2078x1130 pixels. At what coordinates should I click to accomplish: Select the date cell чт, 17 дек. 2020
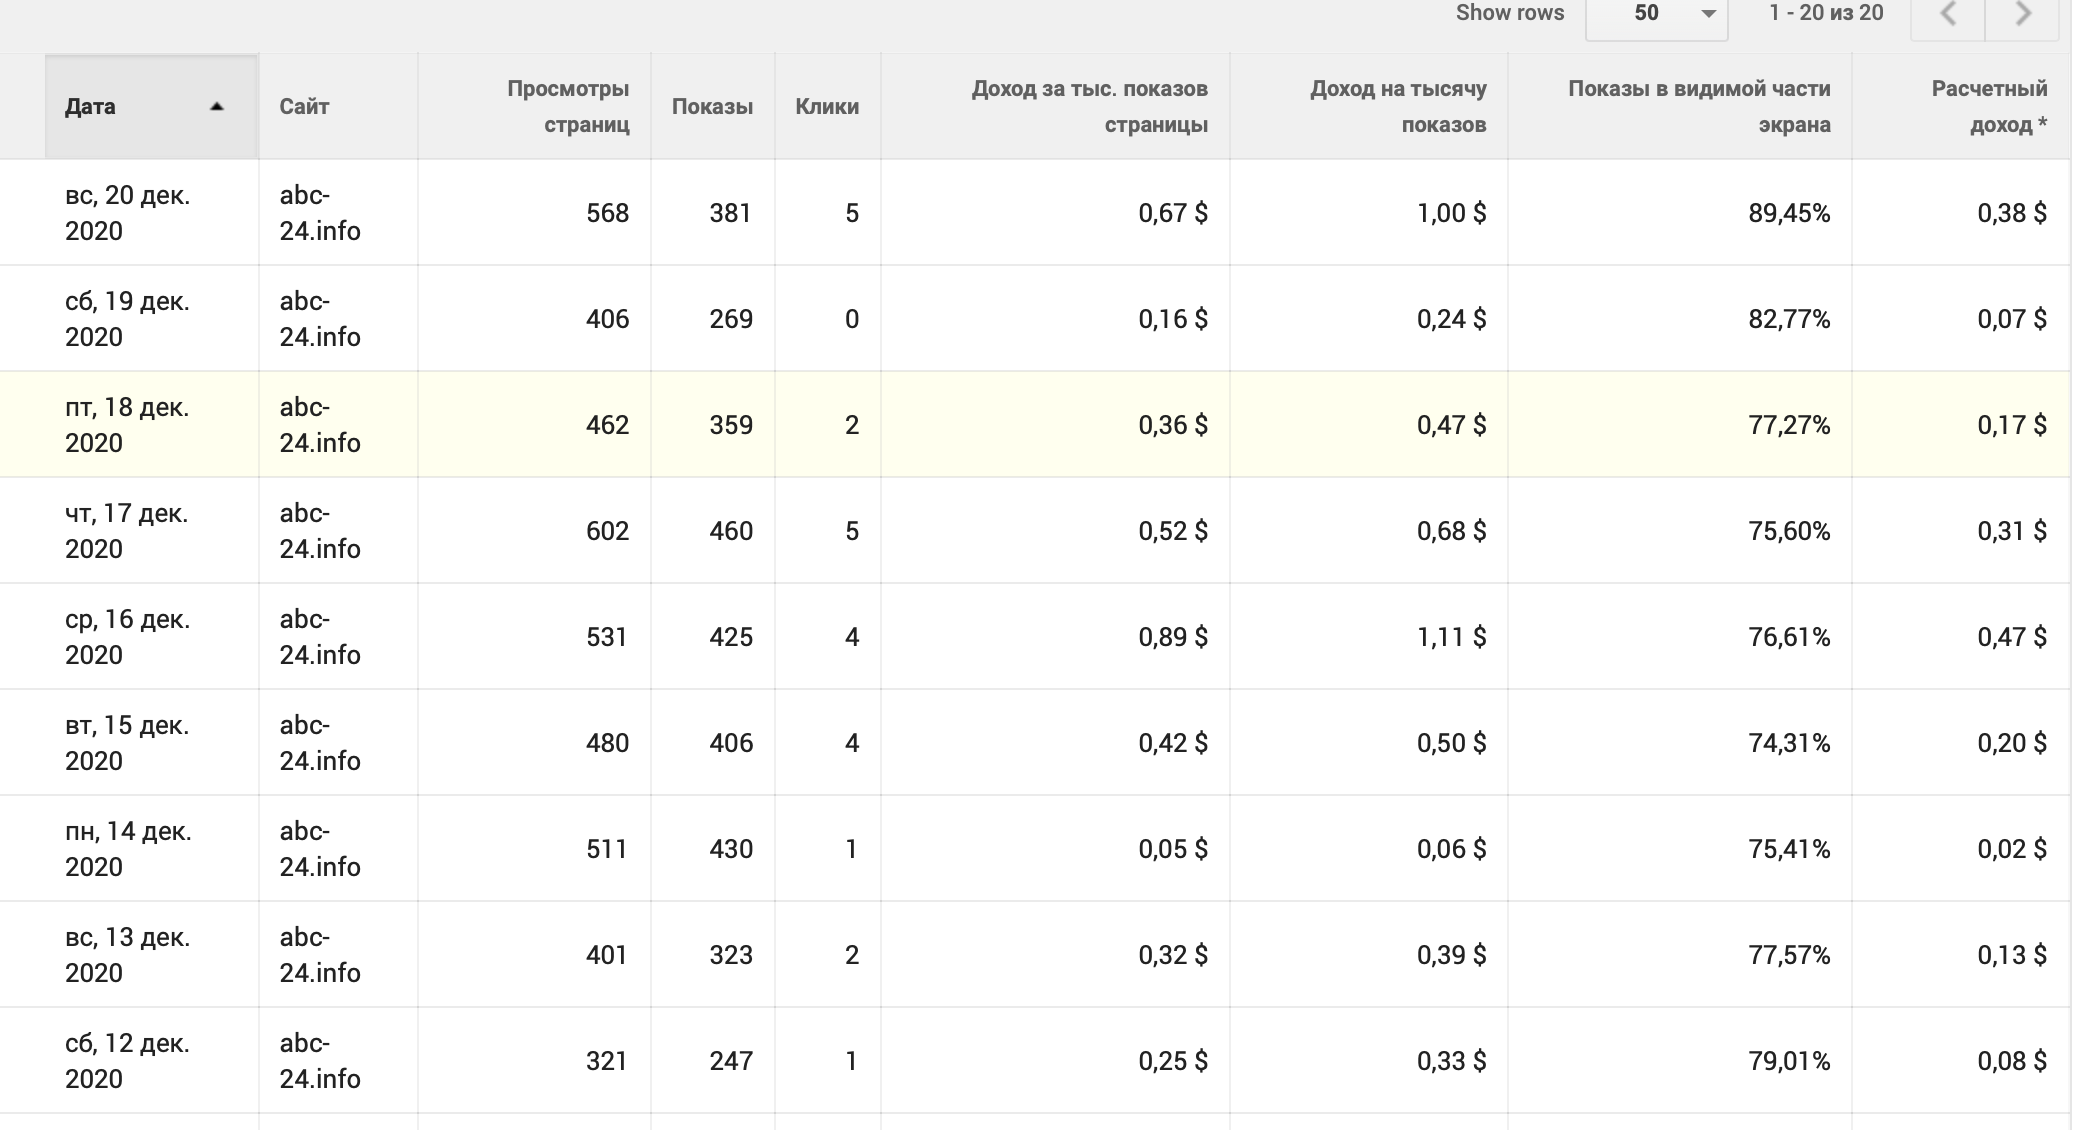click(x=128, y=531)
